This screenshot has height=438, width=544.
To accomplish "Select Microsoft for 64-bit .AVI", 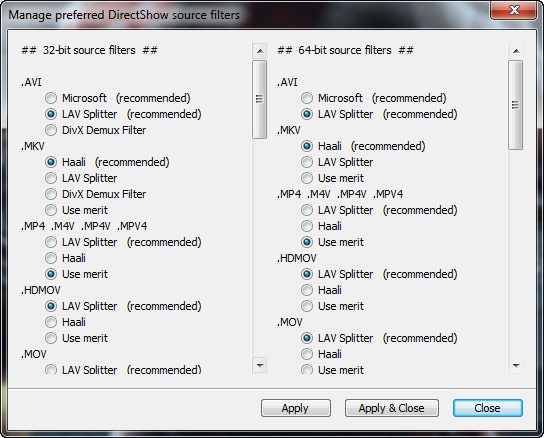I will [307, 98].
